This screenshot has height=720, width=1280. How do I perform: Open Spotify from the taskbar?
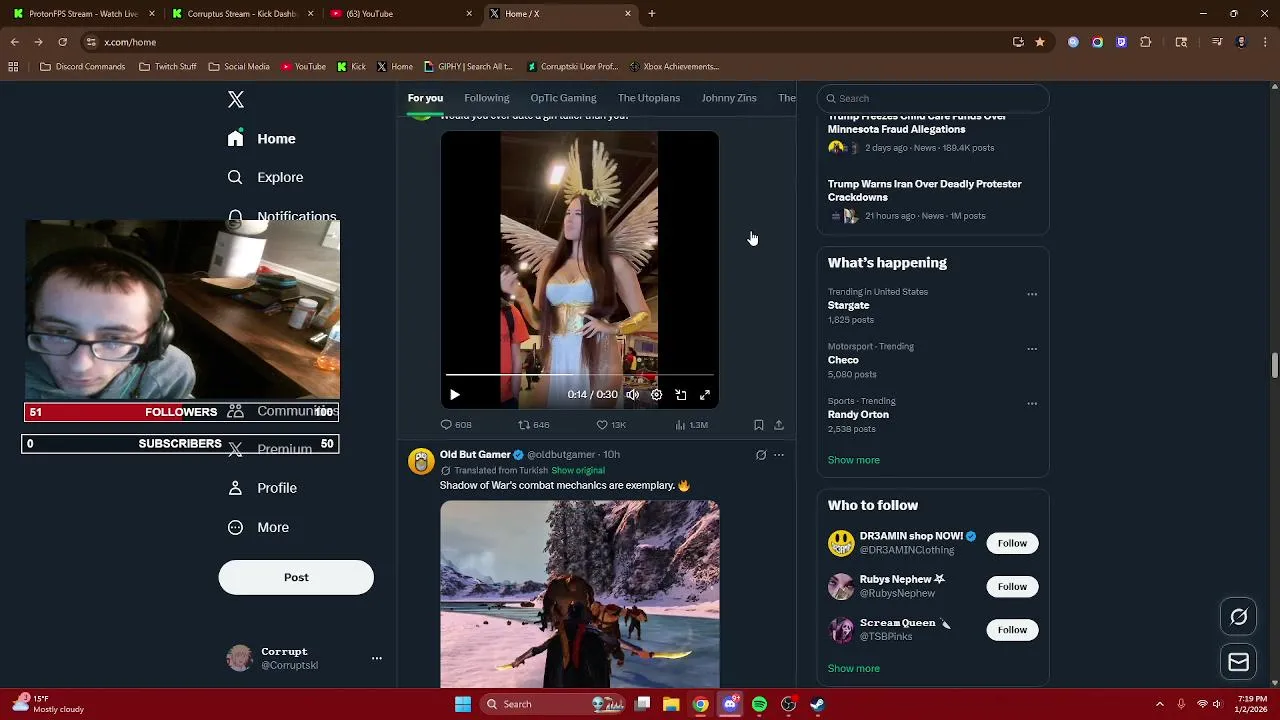pos(759,704)
